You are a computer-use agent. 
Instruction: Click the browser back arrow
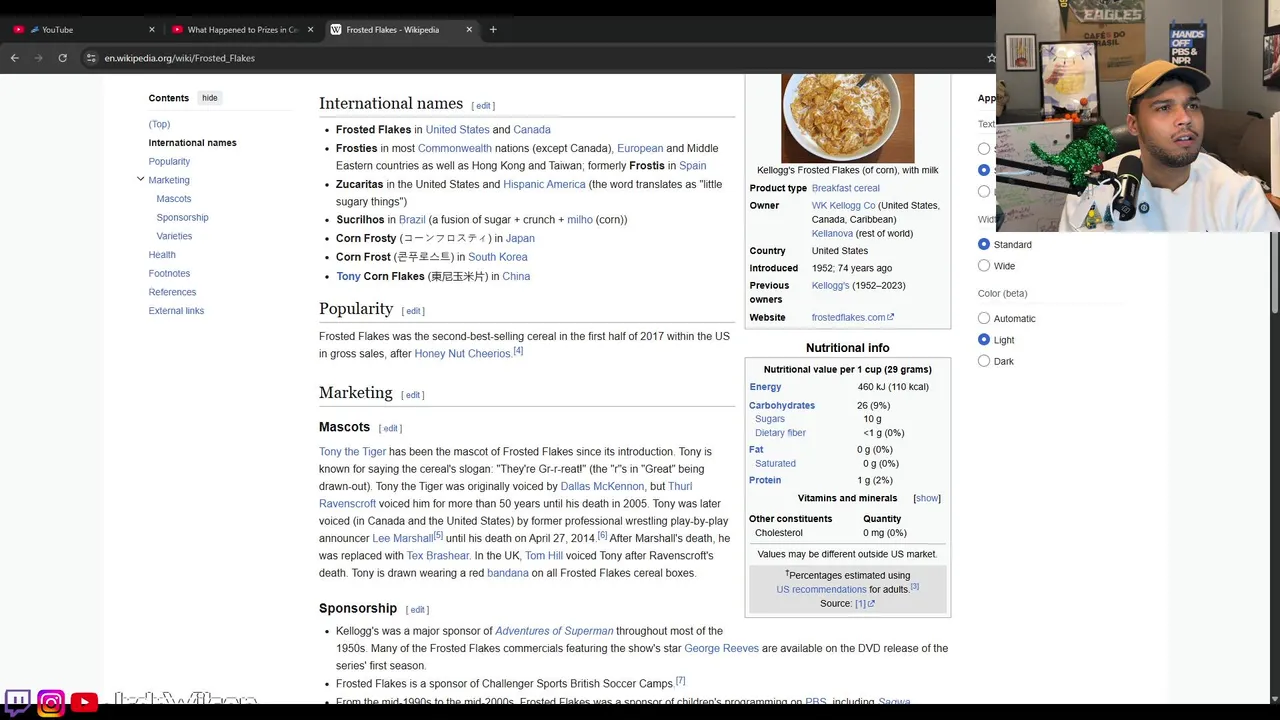point(15,58)
